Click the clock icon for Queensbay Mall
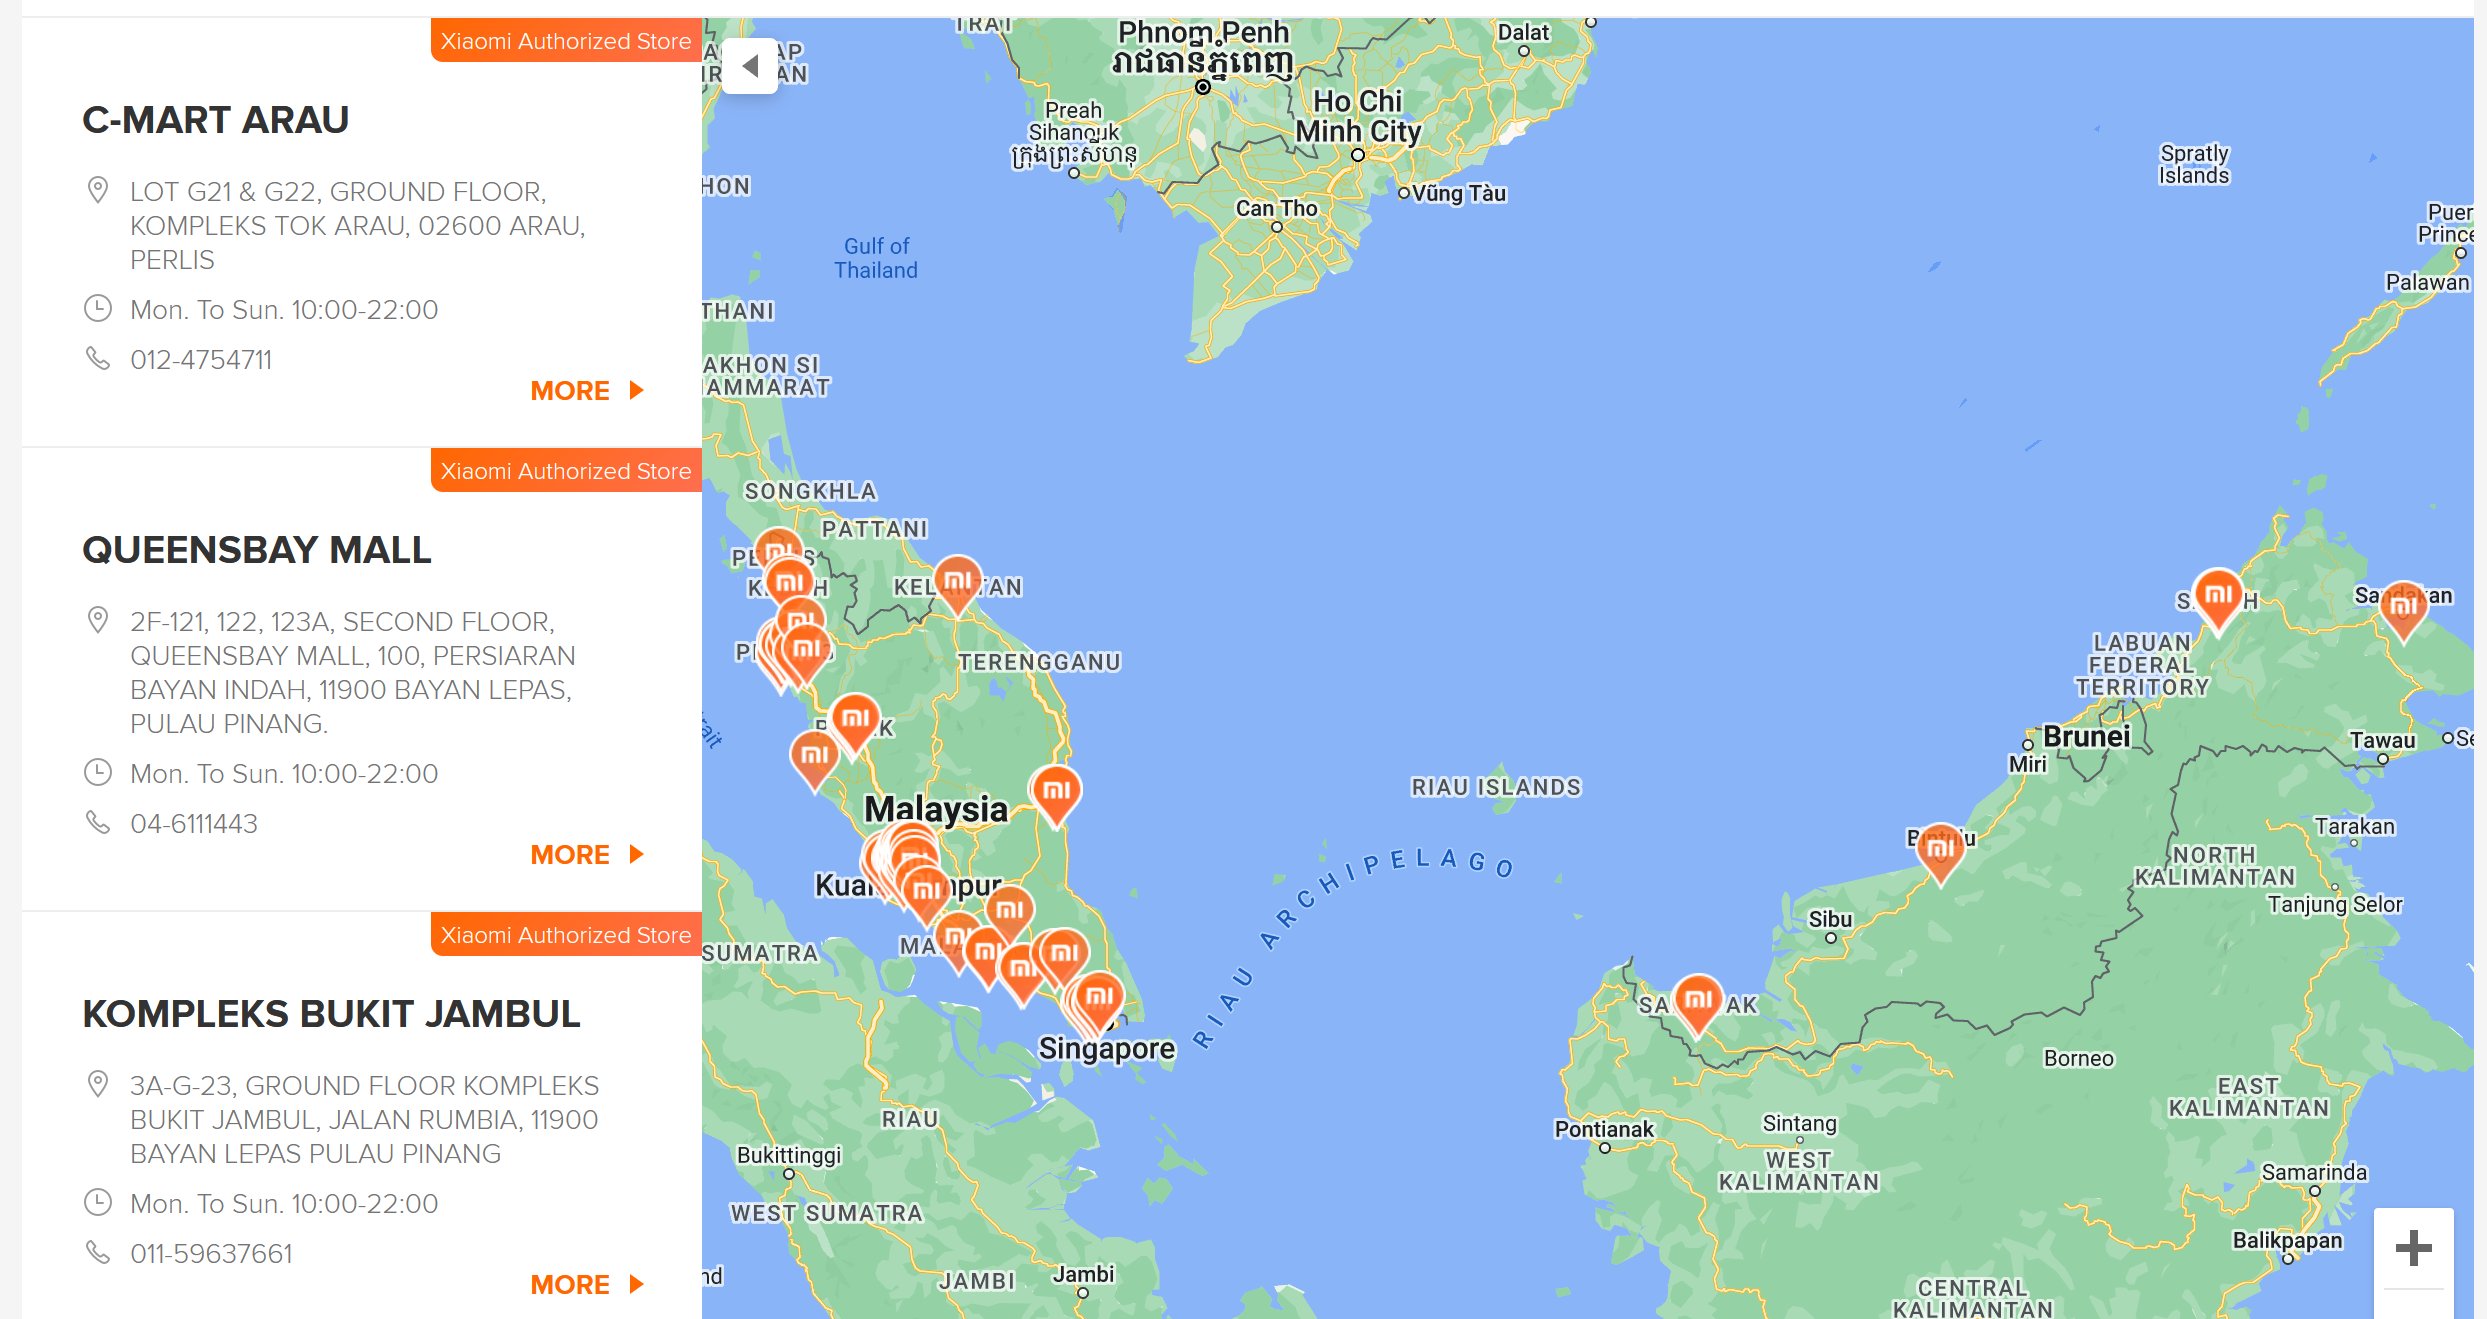Viewport: 2487px width, 1319px height. tap(97, 772)
